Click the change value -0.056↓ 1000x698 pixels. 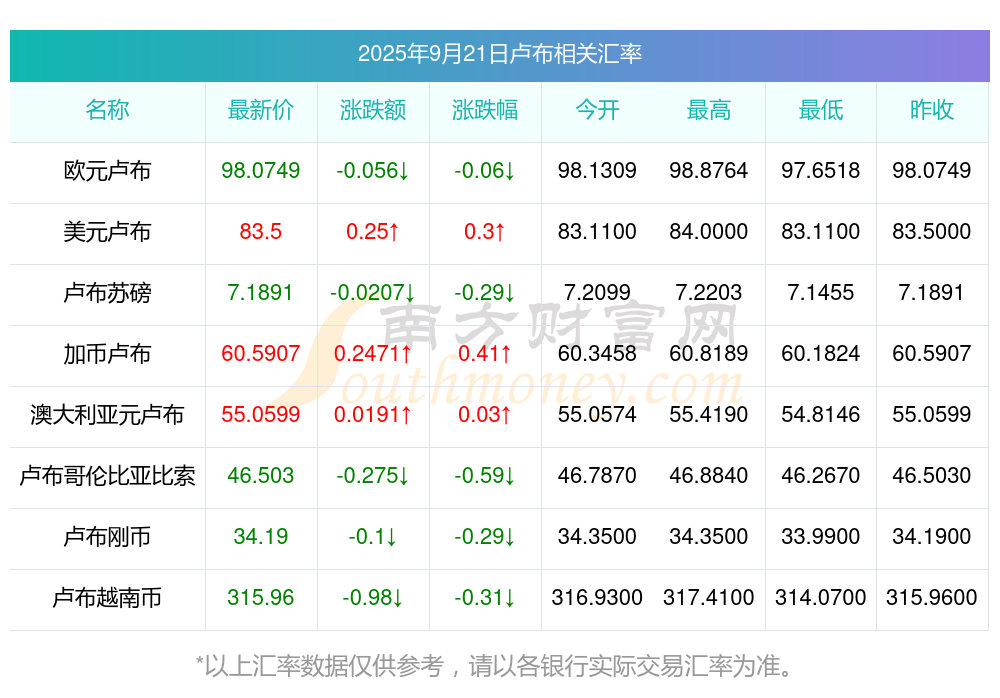click(373, 170)
